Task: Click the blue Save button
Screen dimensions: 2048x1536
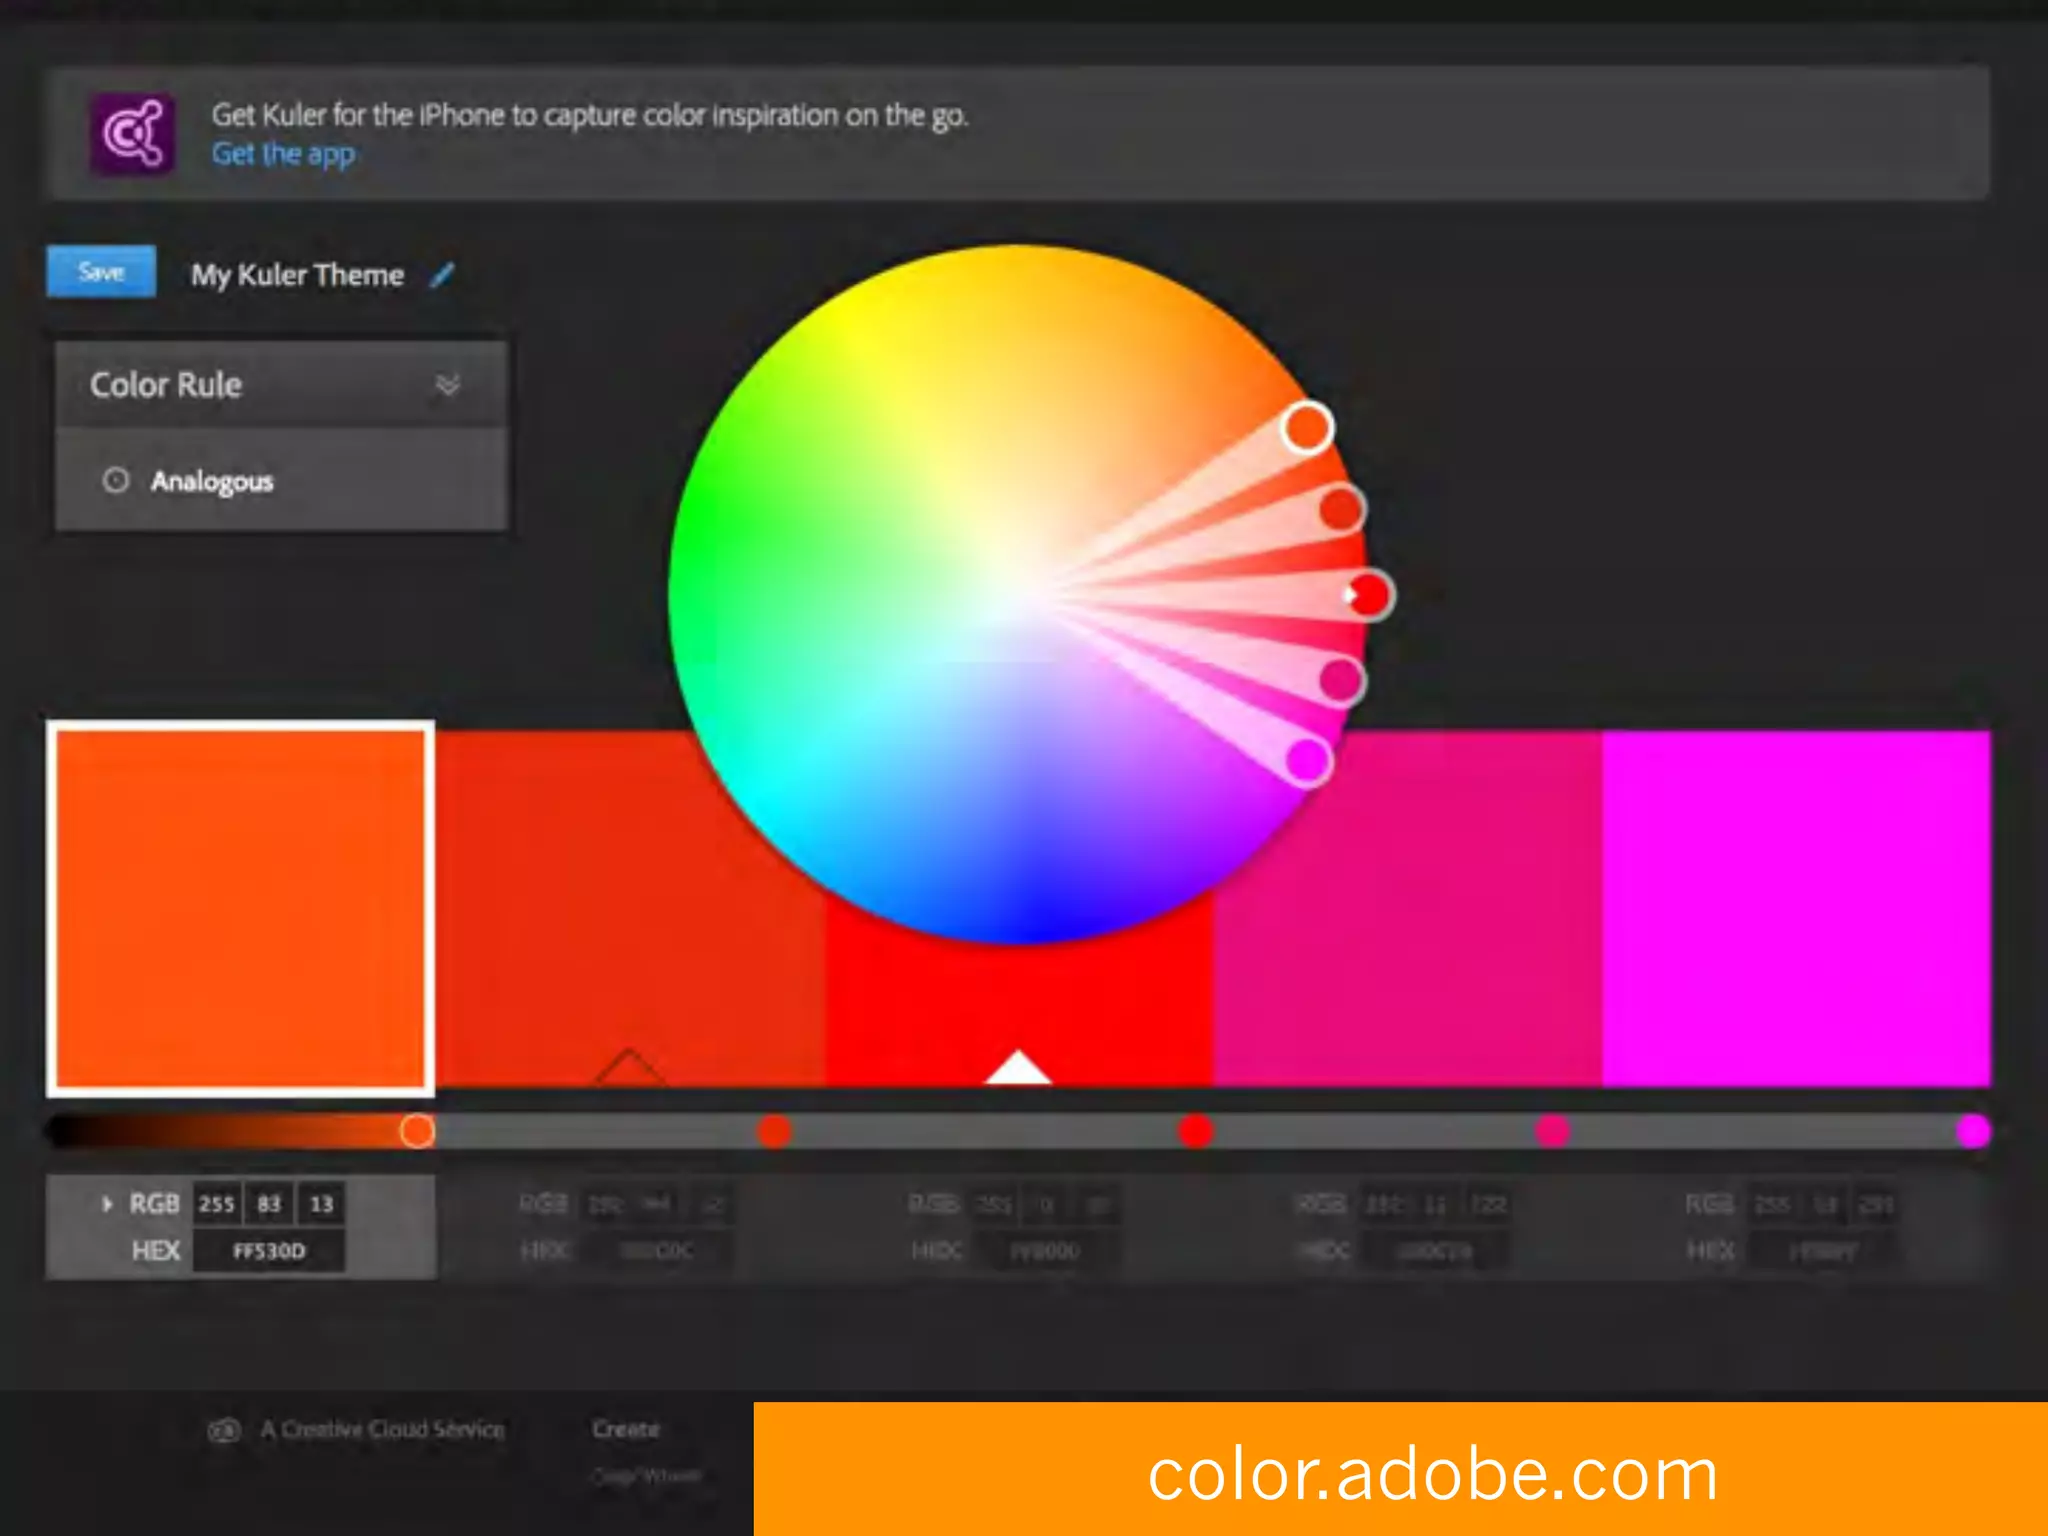Action: click(x=101, y=271)
